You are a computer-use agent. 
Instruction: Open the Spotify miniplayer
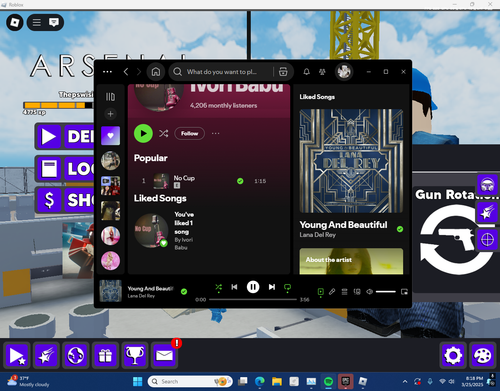404,292
